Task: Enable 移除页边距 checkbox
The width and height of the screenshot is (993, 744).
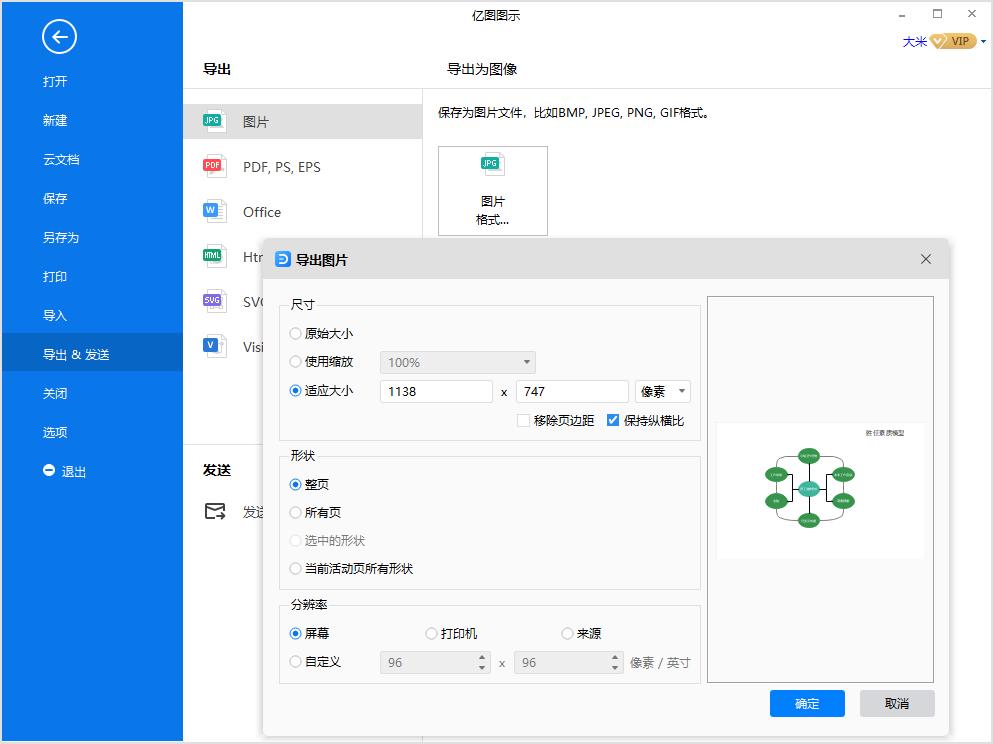Action: click(523, 420)
